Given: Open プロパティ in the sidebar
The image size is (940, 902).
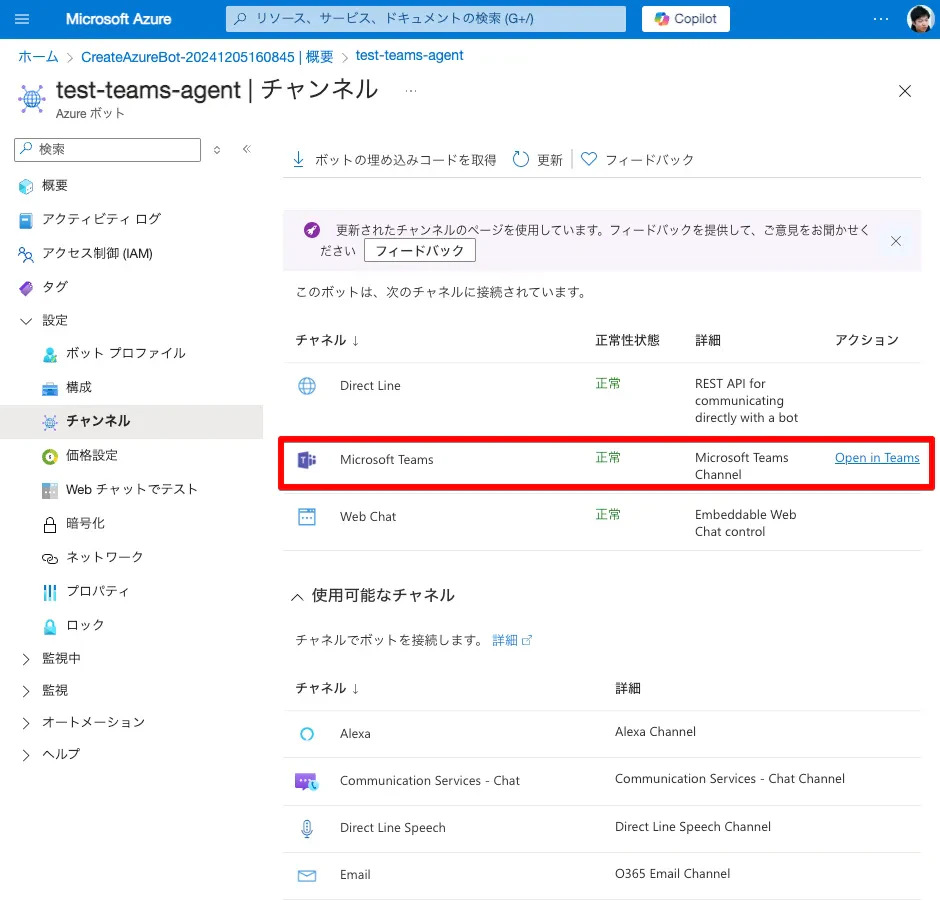Looking at the screenshot, I should click(x=97, y=592).
